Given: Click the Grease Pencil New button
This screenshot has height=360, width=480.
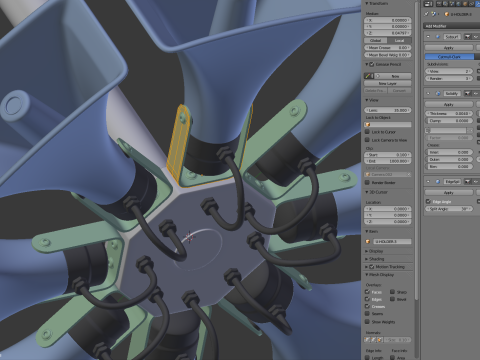Looking at the screenshot, I should (395, 76).
